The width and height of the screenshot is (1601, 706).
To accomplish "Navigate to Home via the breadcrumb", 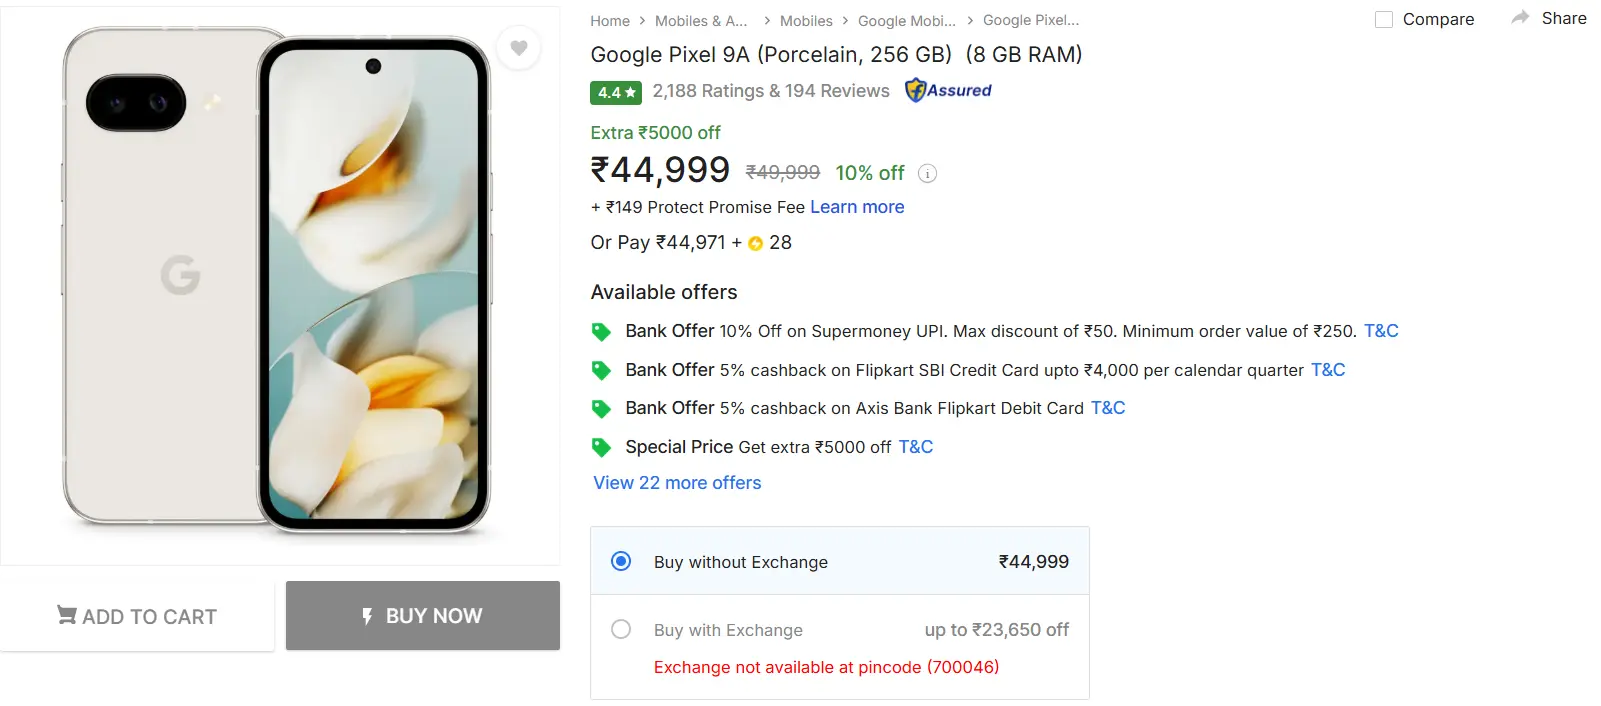I will (610, 20).
